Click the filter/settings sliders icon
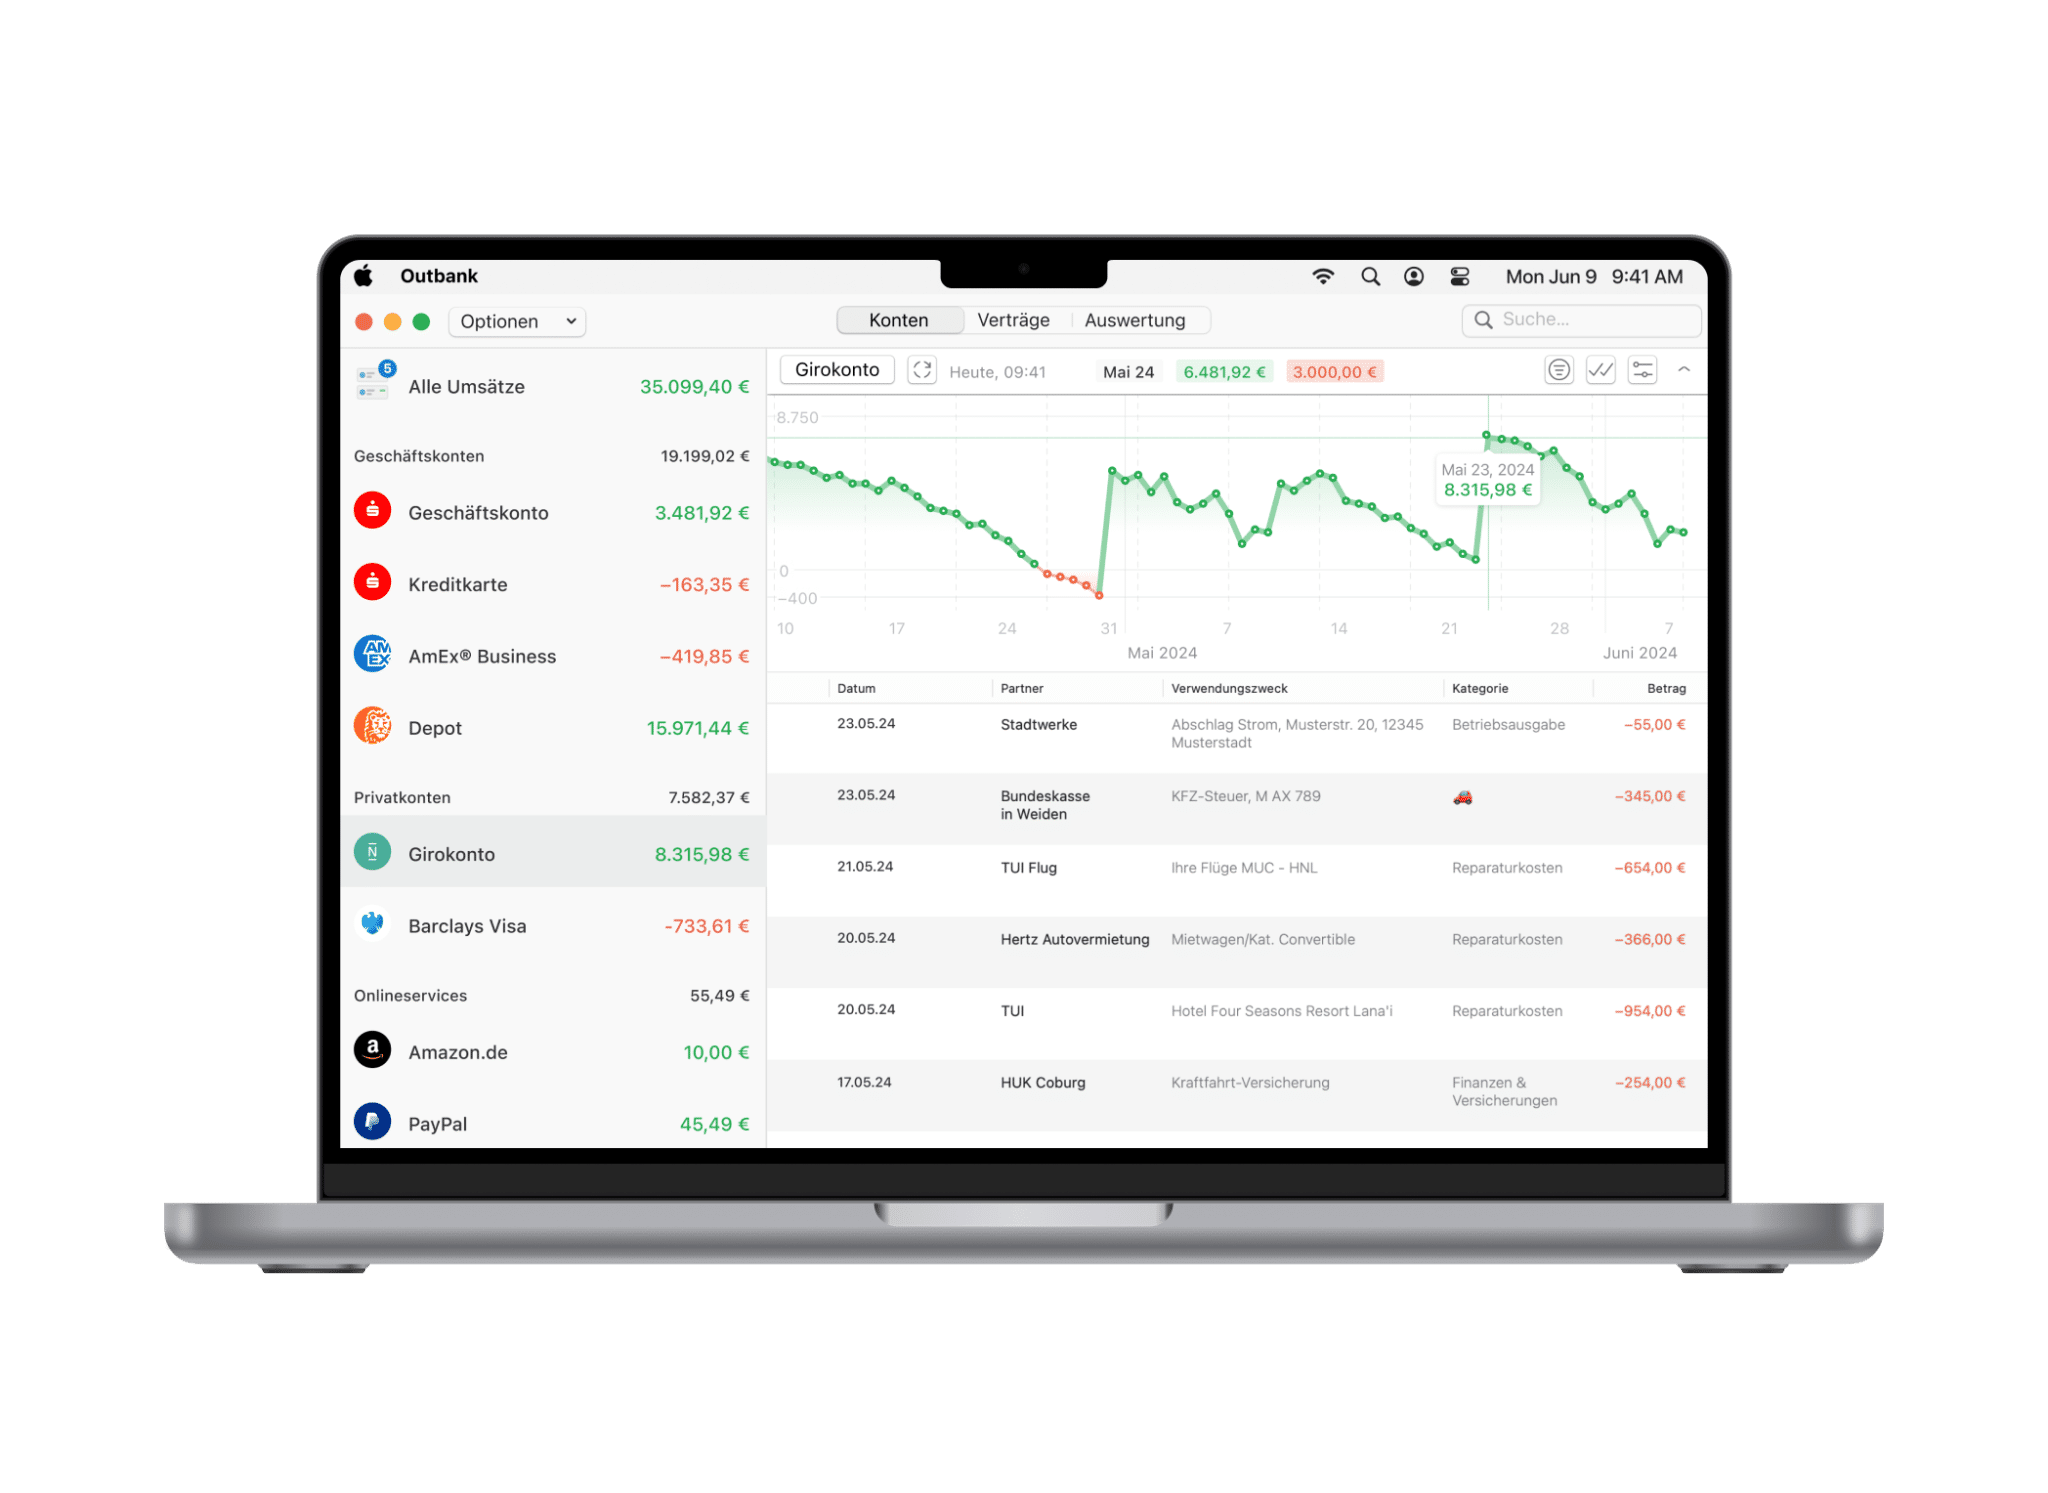The height and width of the screenshot is (1493, 2048). 1643,370
